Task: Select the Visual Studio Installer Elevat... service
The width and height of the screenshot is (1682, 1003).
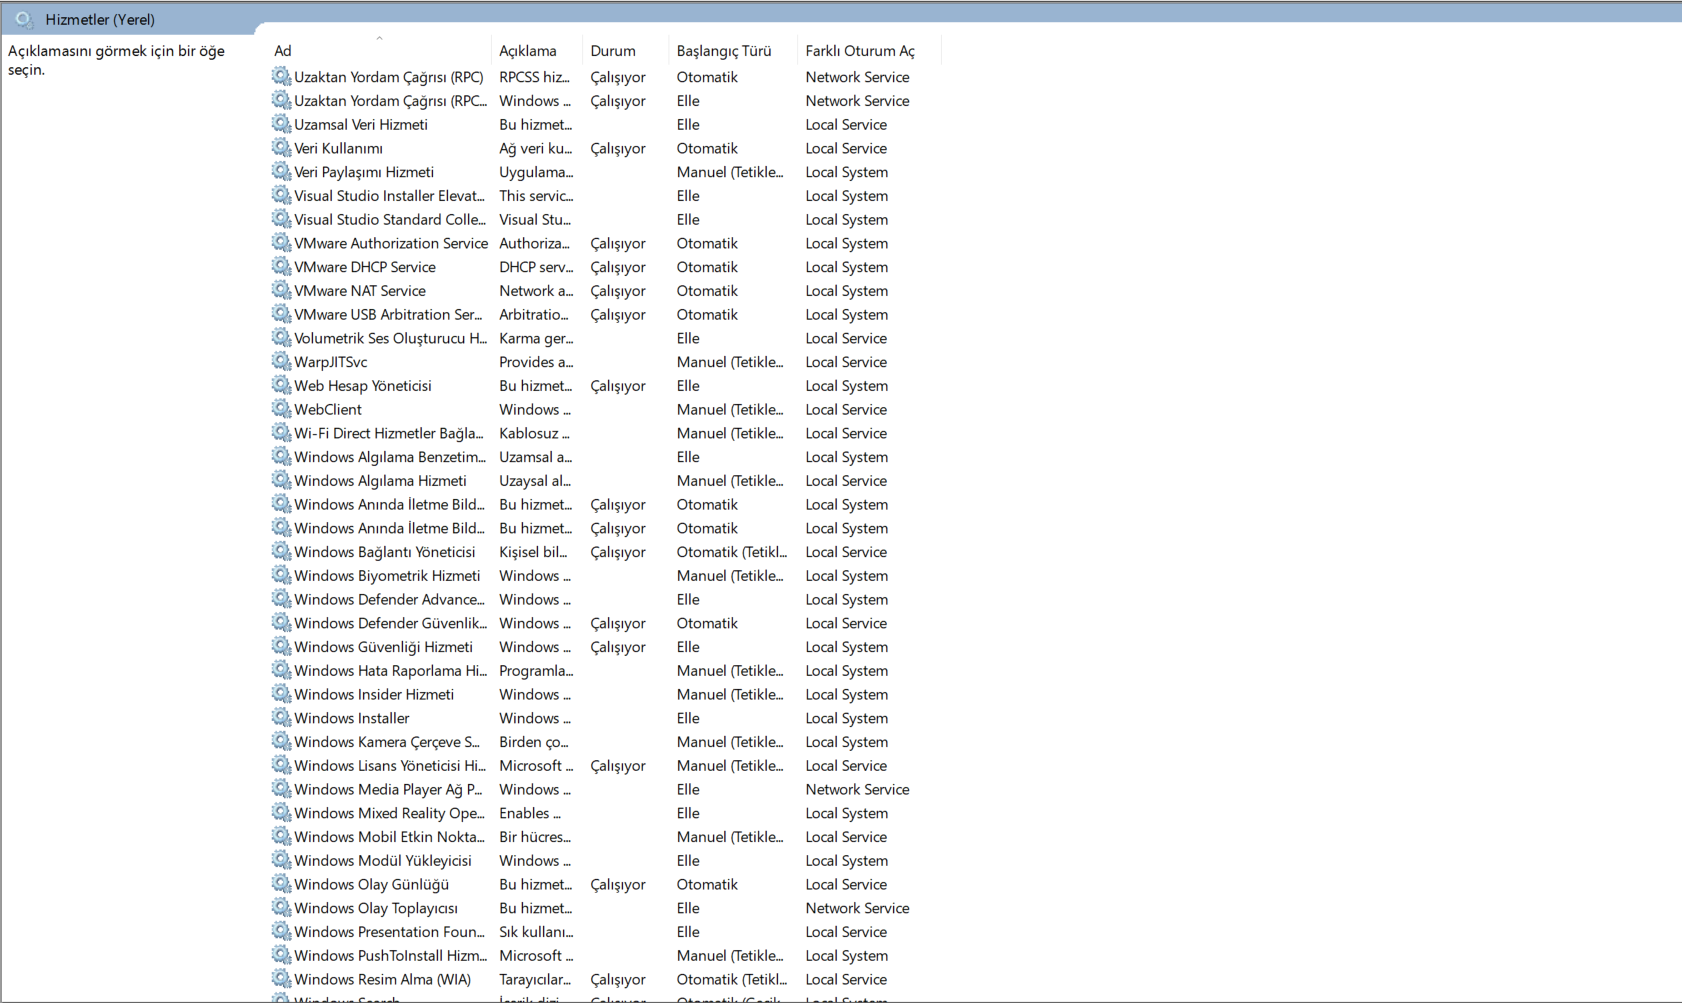Action: pos(389,196)
